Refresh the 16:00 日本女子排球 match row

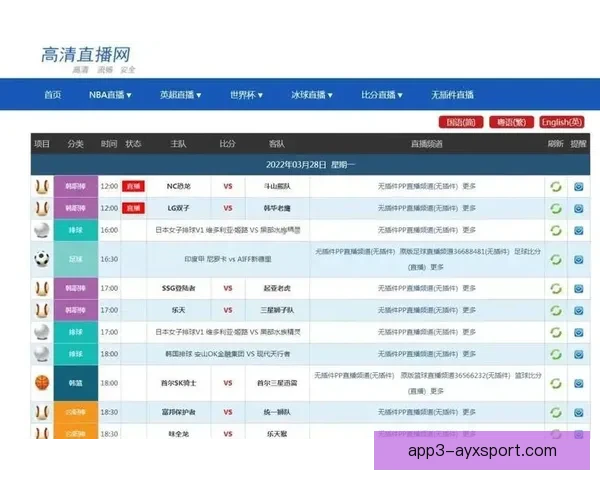pyautogui.click(x=556, y=230)
